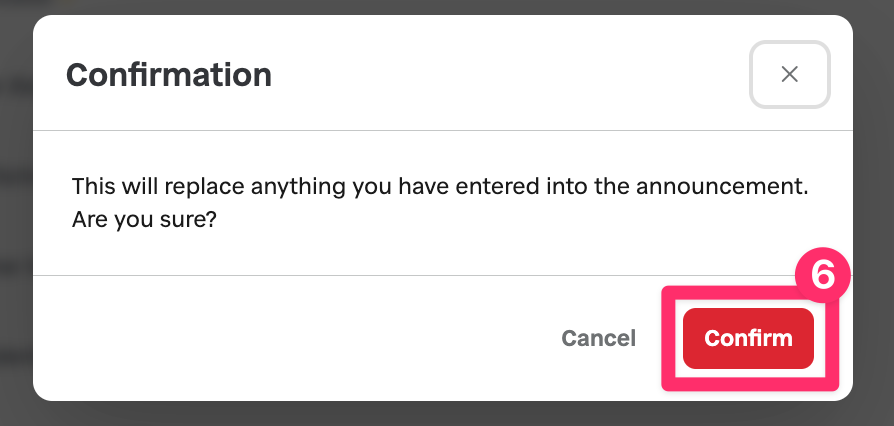
Task: Click the blank dialog body right of "Are you sure?"
Action: (500, 219)
